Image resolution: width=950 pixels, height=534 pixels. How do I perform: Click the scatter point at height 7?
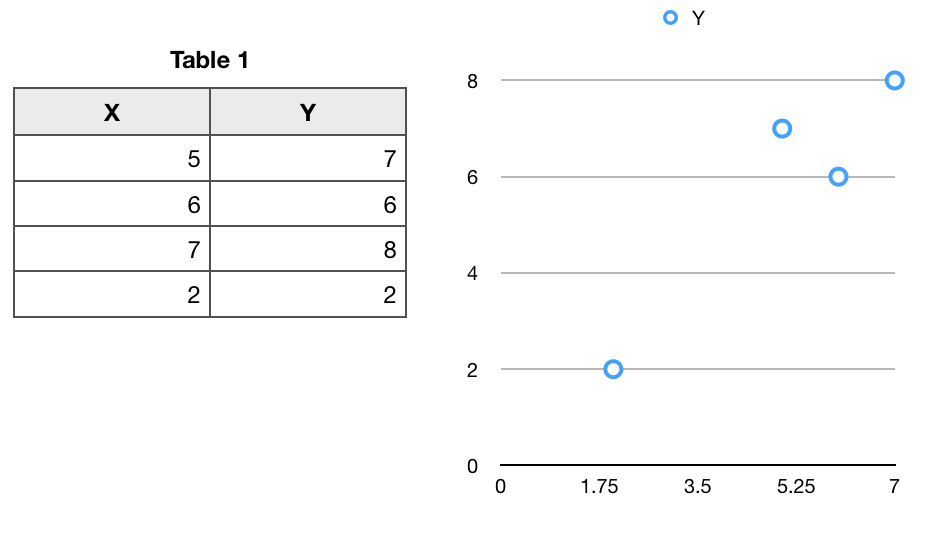click(782, 128)
